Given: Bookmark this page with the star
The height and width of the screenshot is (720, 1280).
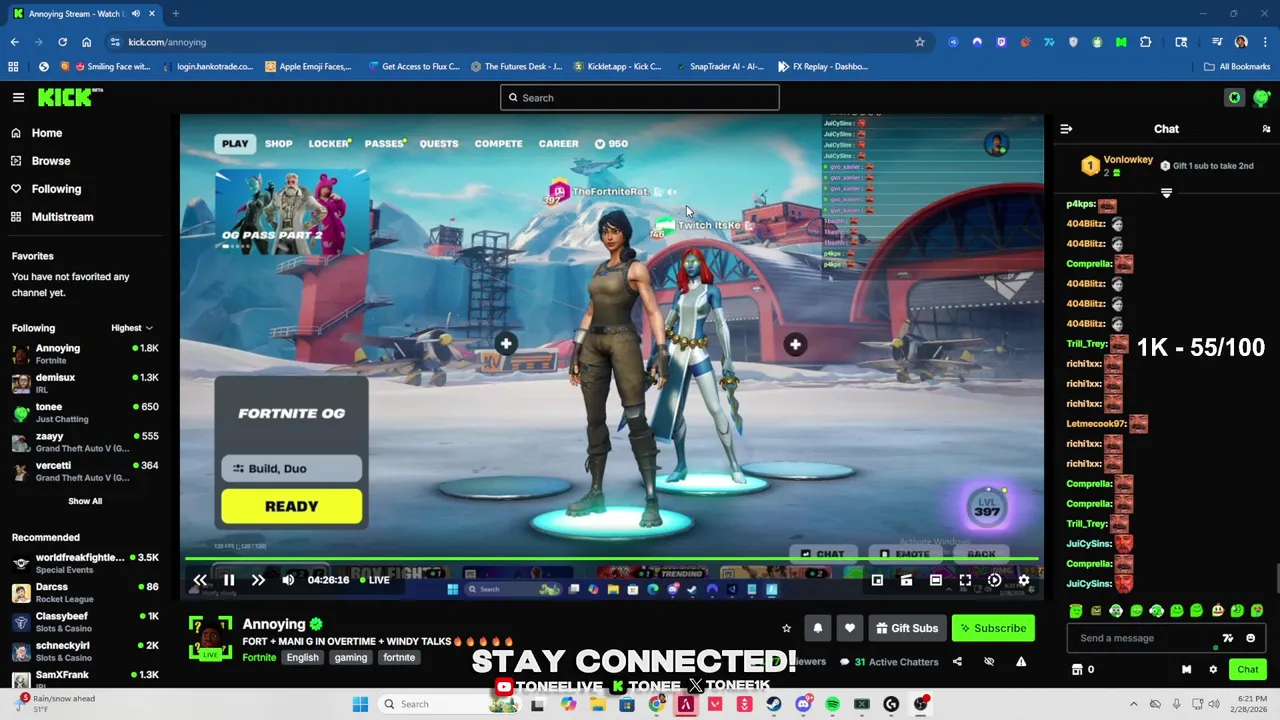Looking at the screenshot, I should 920,42.
